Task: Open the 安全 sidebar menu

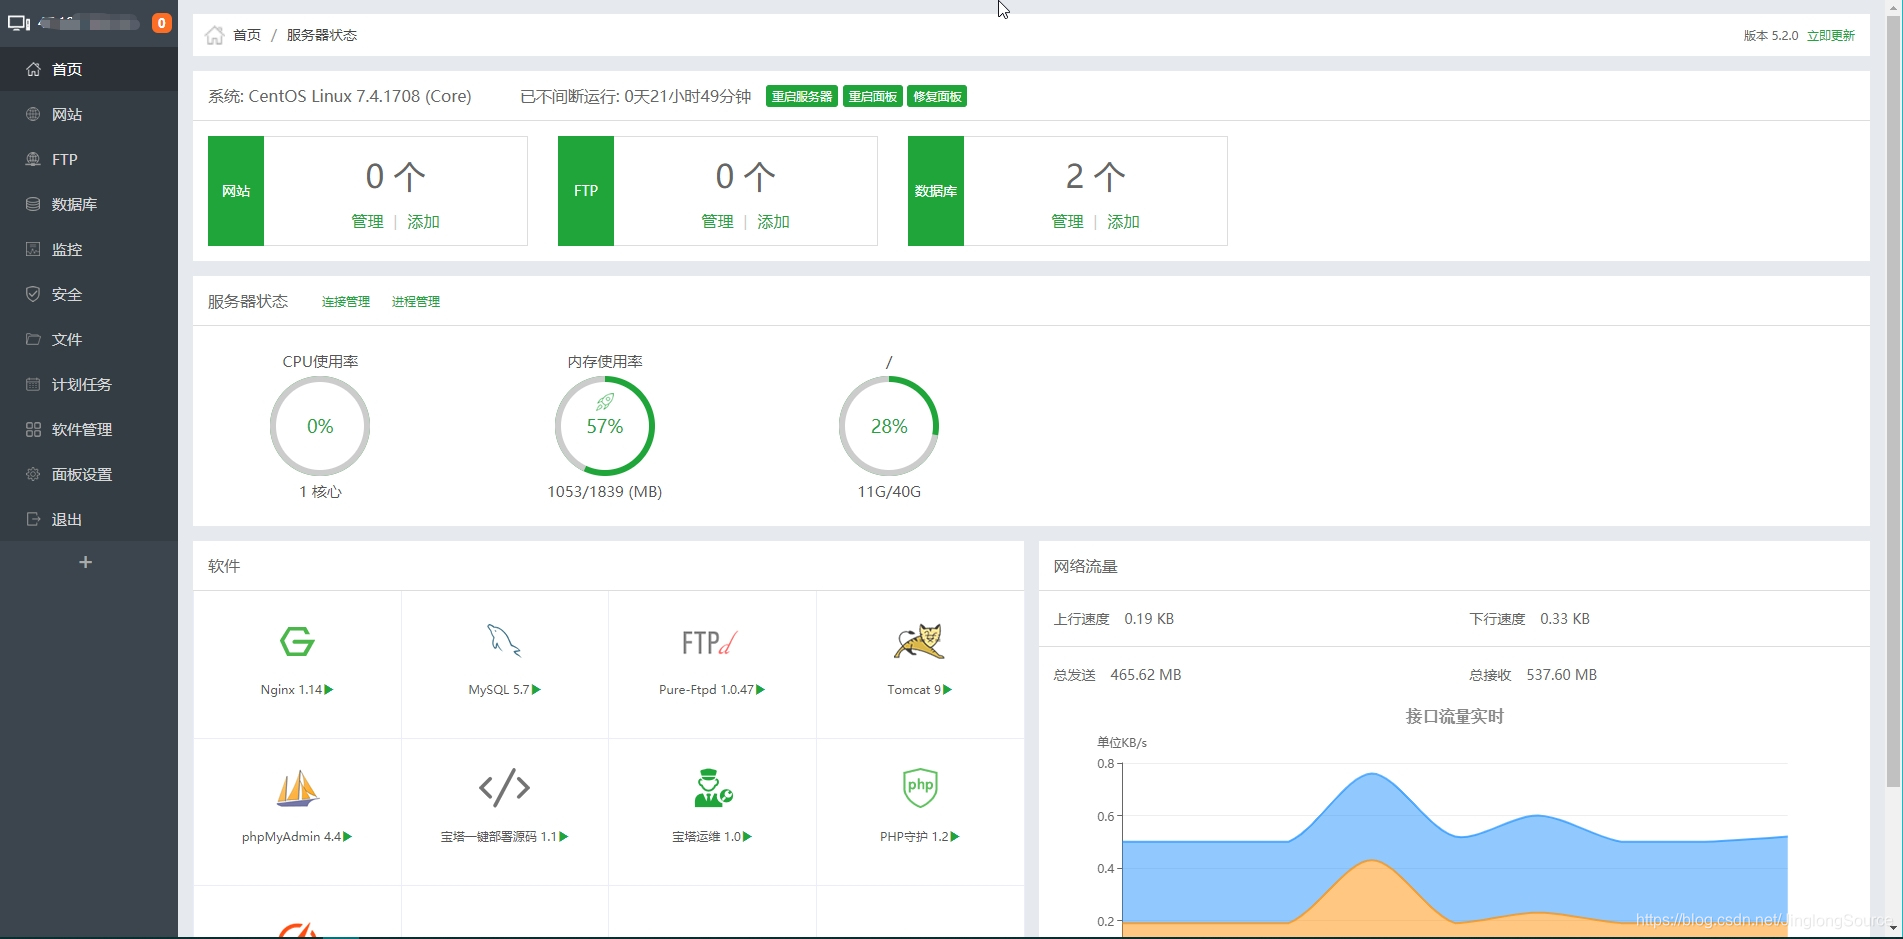Action: tap(89, 294)
